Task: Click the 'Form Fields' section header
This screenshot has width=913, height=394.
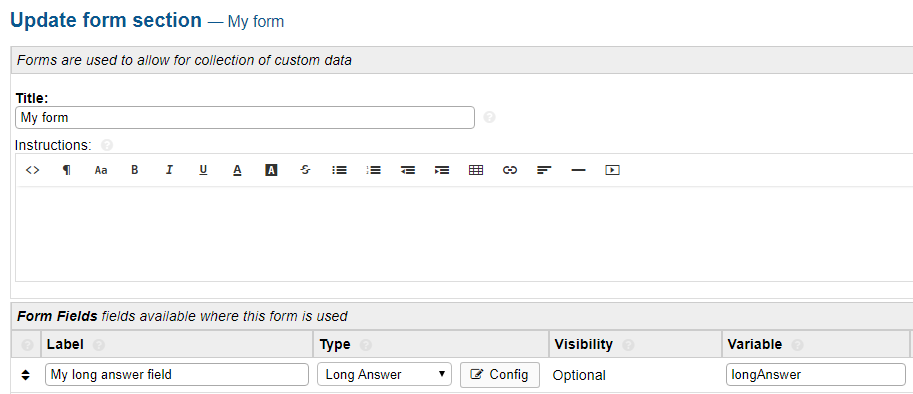Action: tap(57, 316)
